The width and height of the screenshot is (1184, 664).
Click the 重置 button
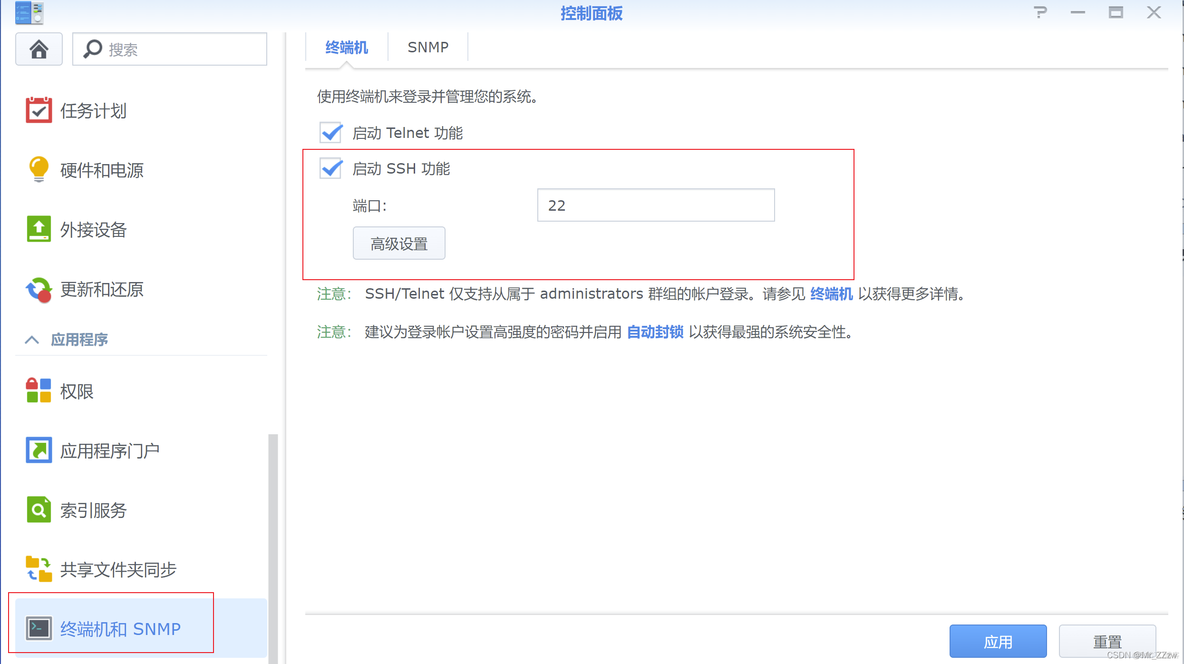coord(1107,641)
